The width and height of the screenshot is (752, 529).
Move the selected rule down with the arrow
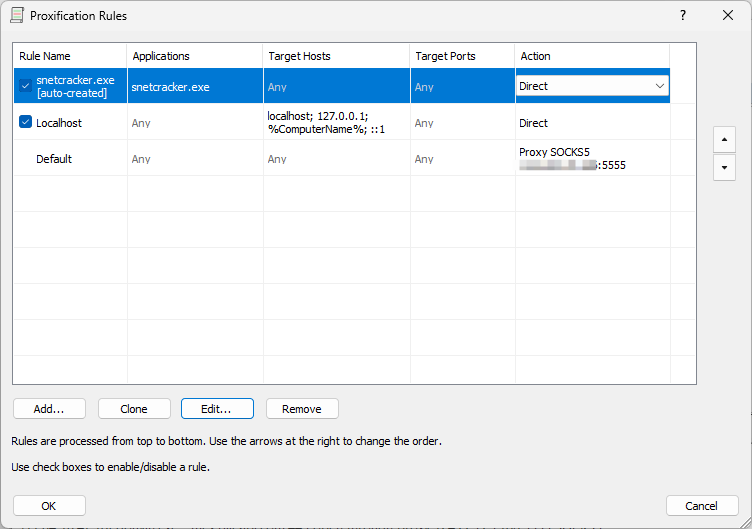724,167
